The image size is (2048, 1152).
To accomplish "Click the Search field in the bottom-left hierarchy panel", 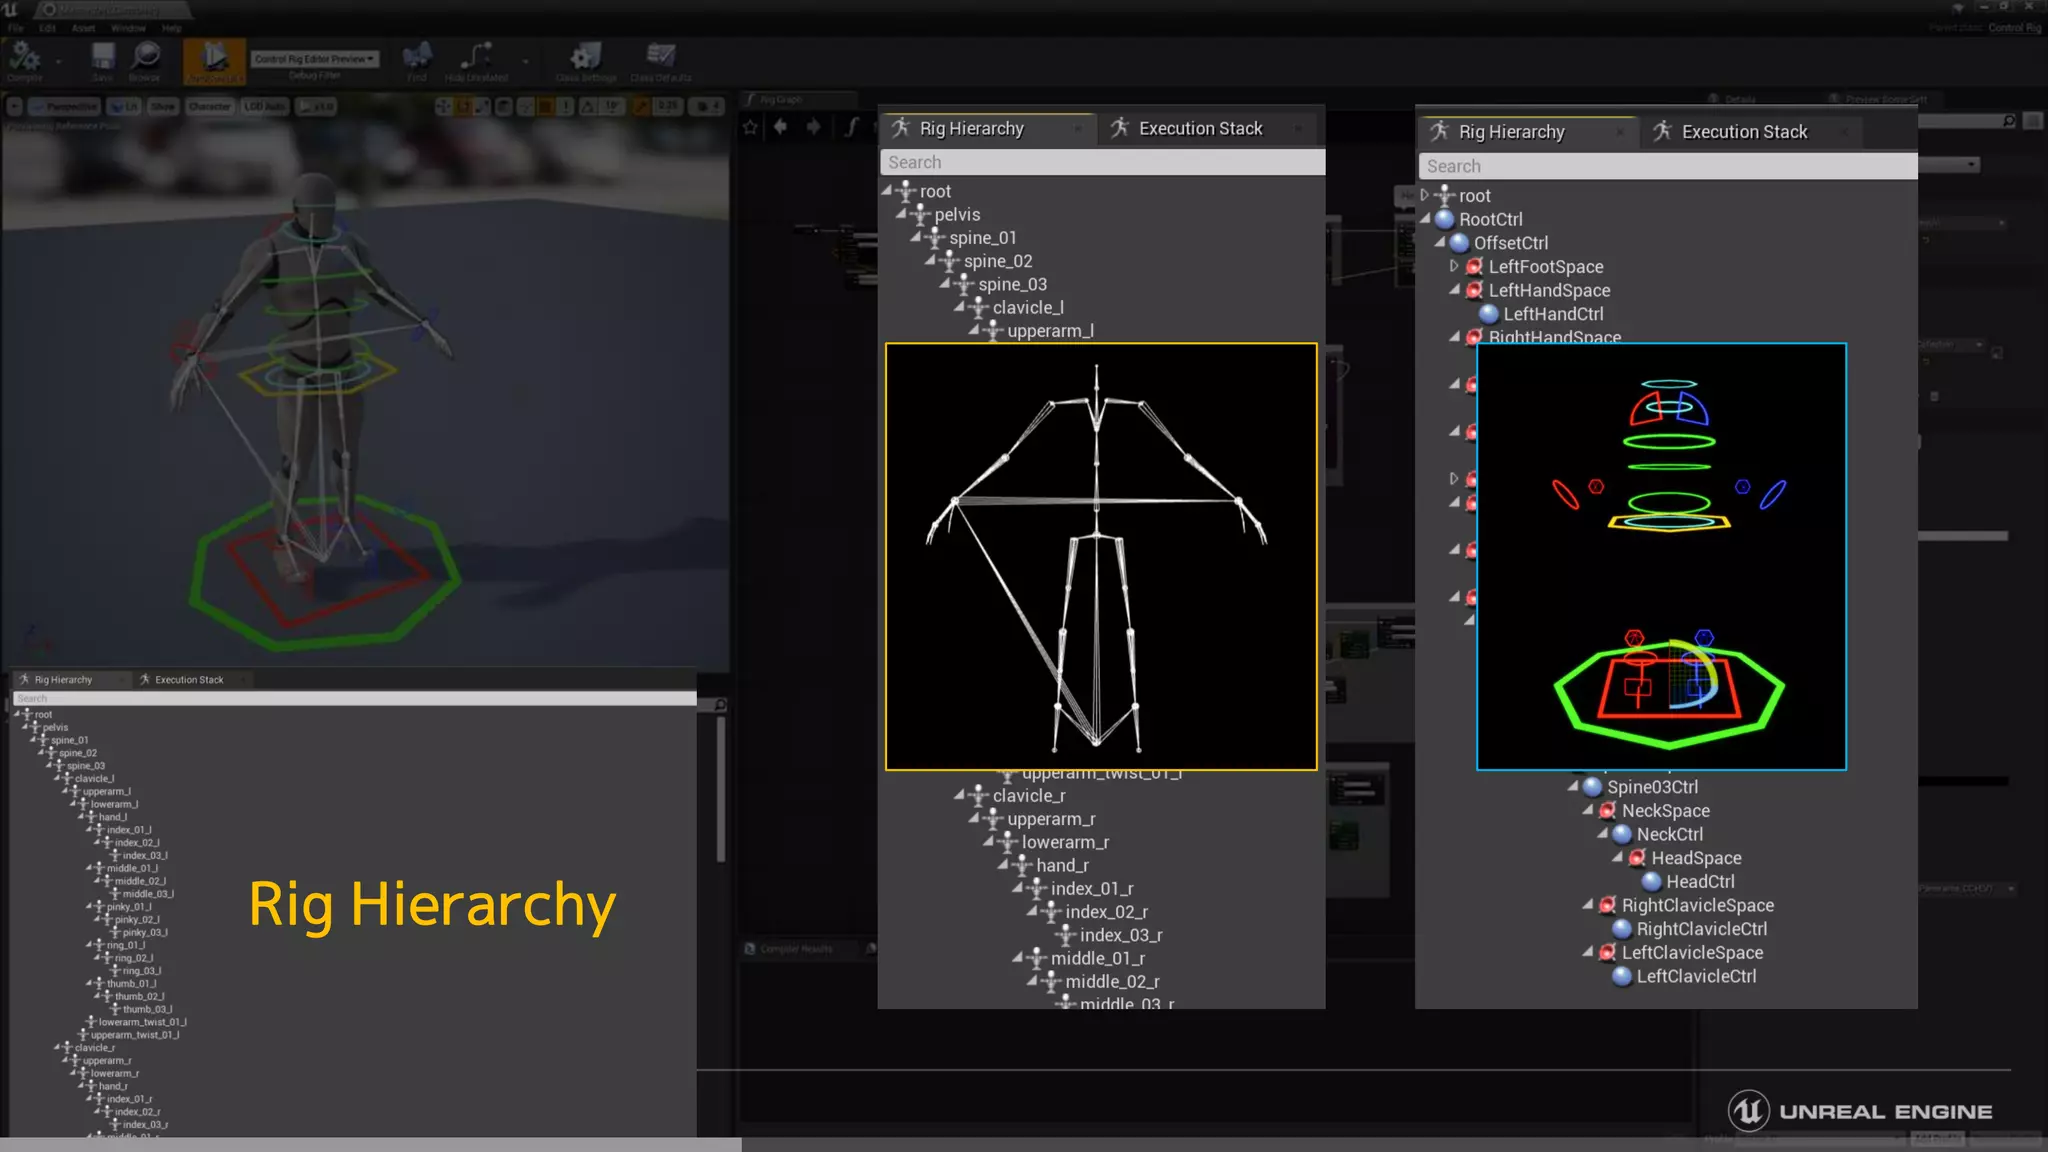I will (x=354, y=698).
